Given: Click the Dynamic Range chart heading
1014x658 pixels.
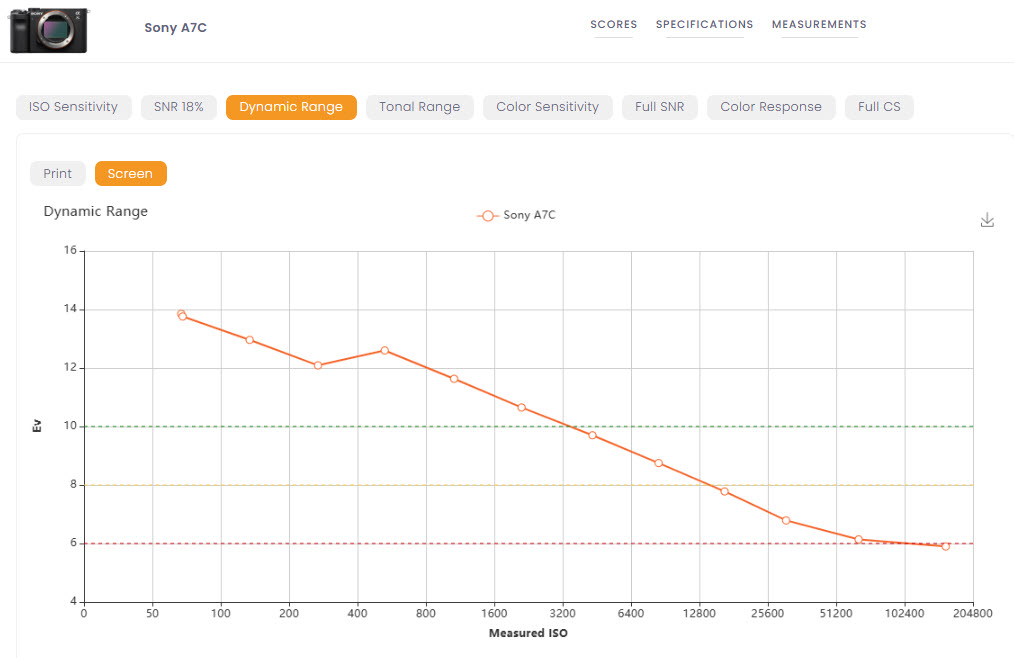Looking at the screenshot, I should (x=96, y=212).
